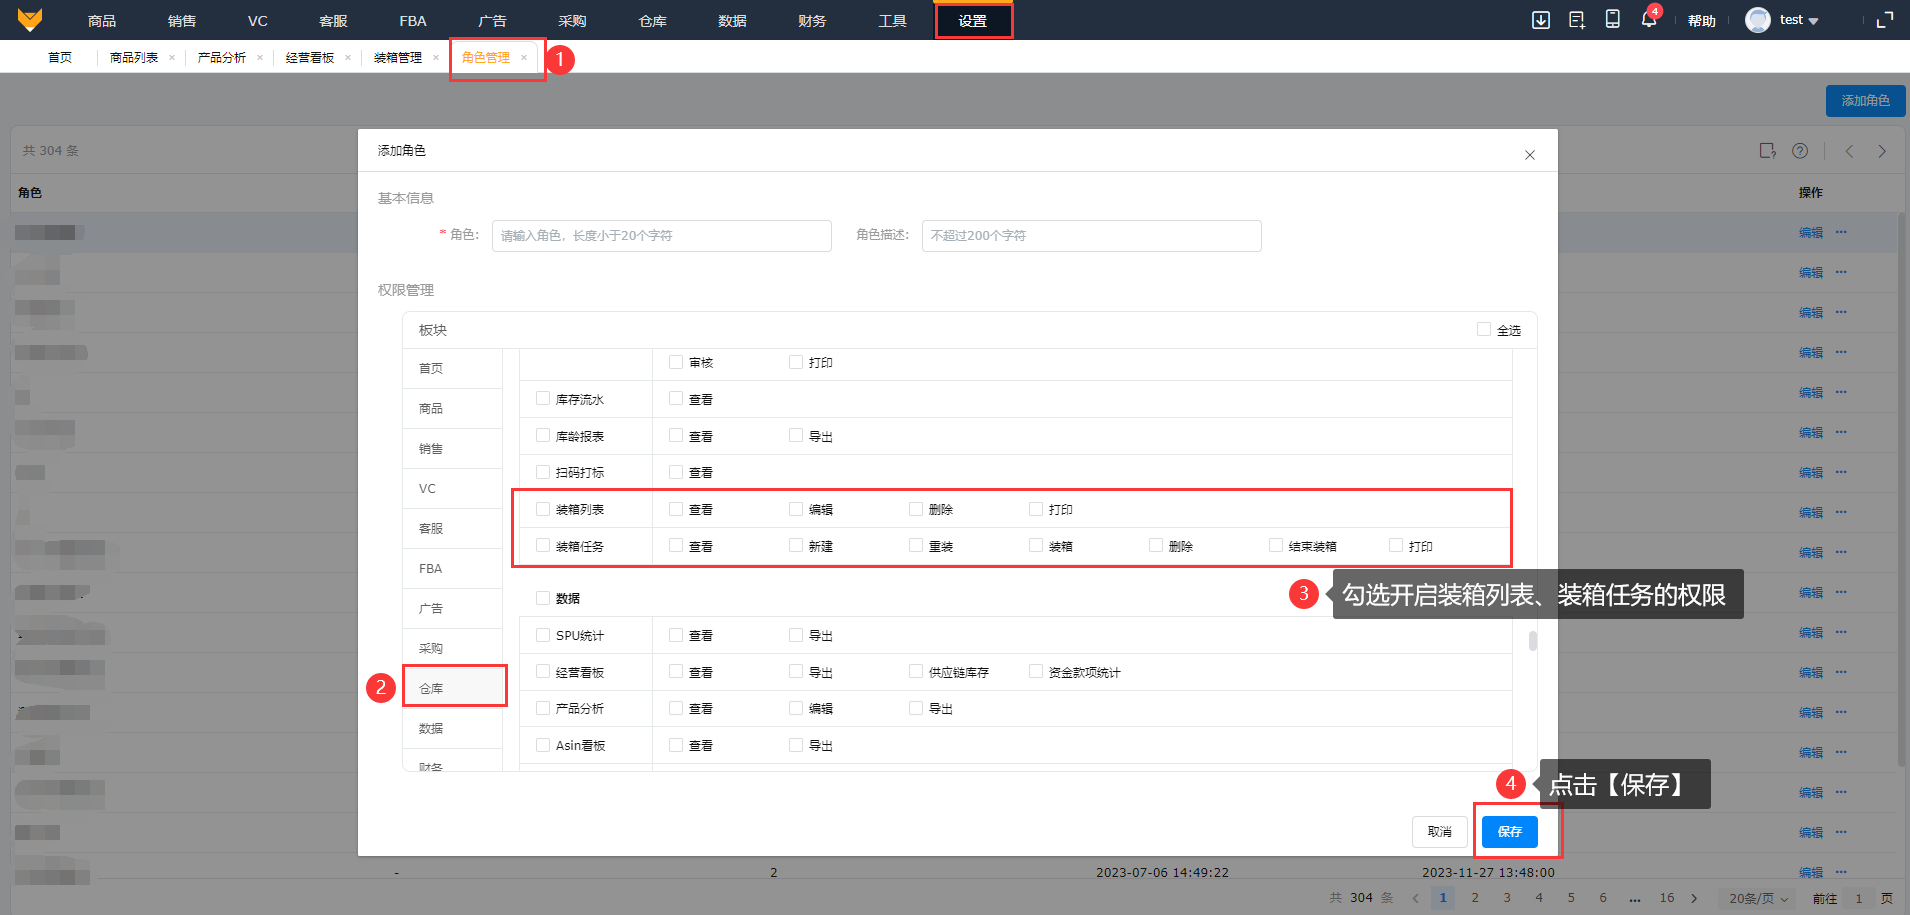Click the 前往 page number input box
The image size is (1910, 915).
(1859, 898)
